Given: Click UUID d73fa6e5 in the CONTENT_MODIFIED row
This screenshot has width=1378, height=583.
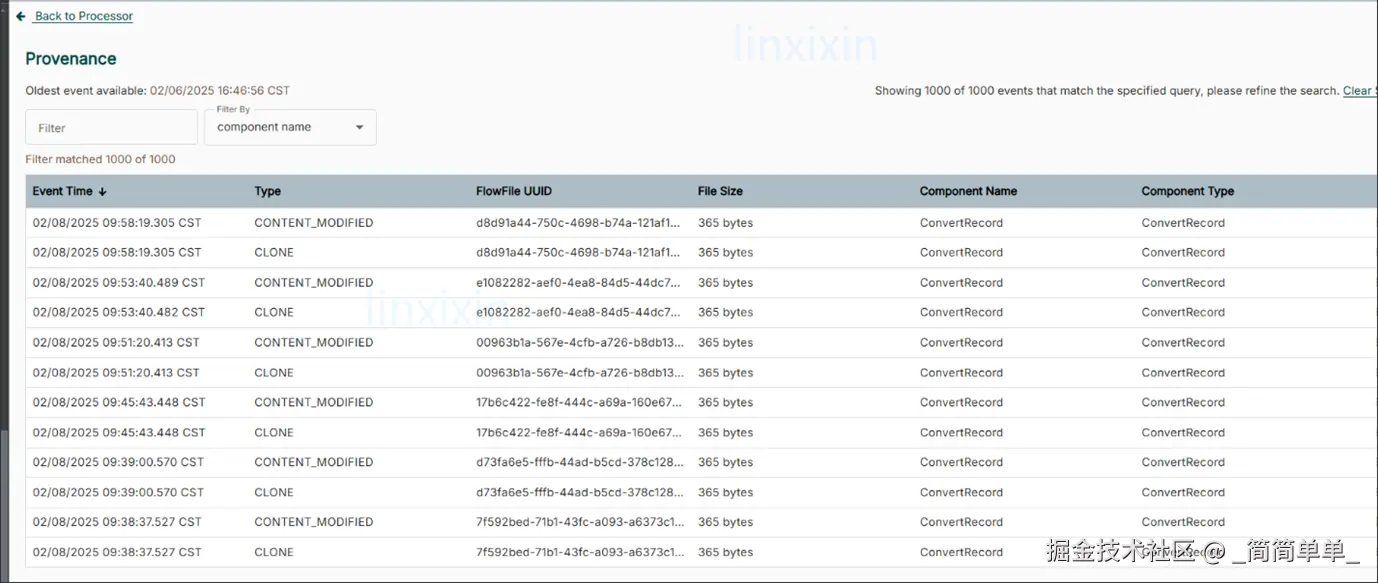Looking at the screenshot, I should click(x=580, y=462).
